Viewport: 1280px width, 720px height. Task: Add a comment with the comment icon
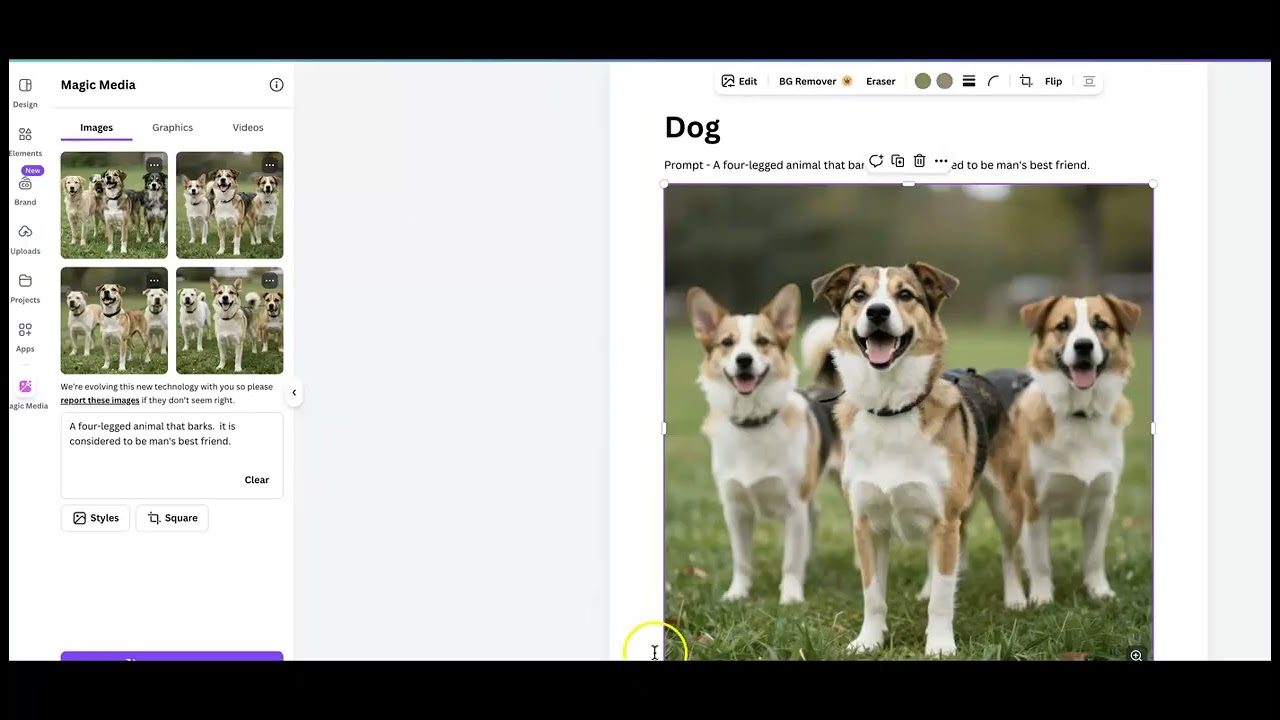point(876,161)
